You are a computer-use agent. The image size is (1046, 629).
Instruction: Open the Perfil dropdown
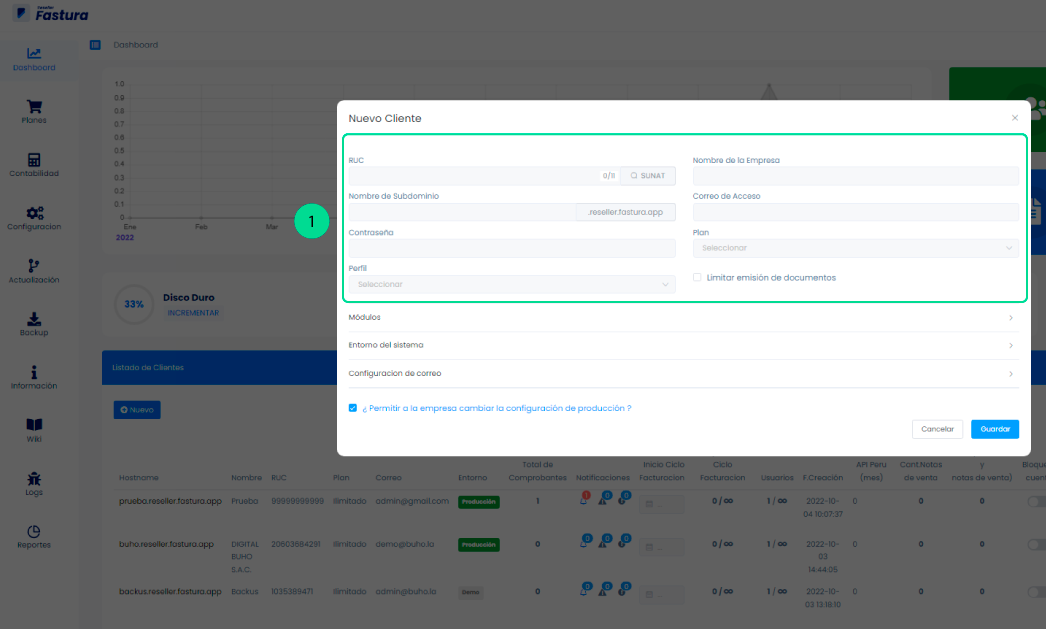[511, 284]
